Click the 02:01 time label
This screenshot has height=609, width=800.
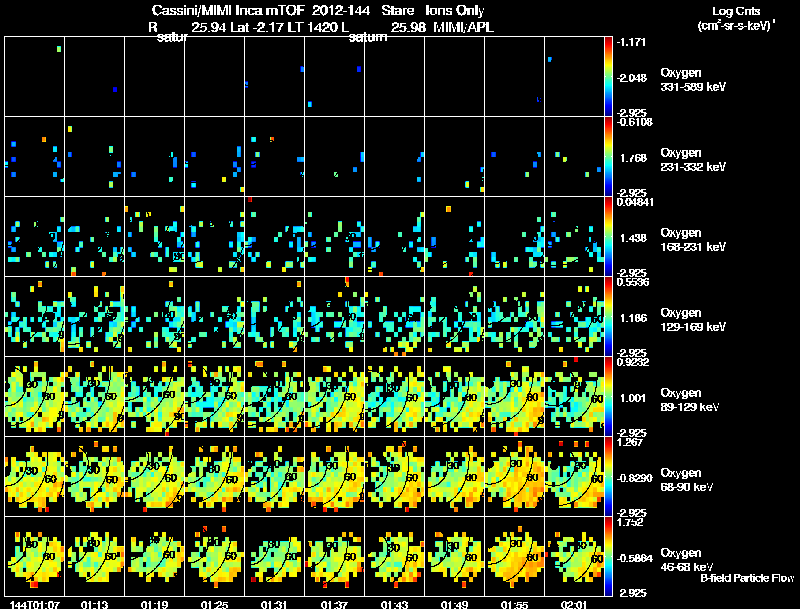[574, 604]
